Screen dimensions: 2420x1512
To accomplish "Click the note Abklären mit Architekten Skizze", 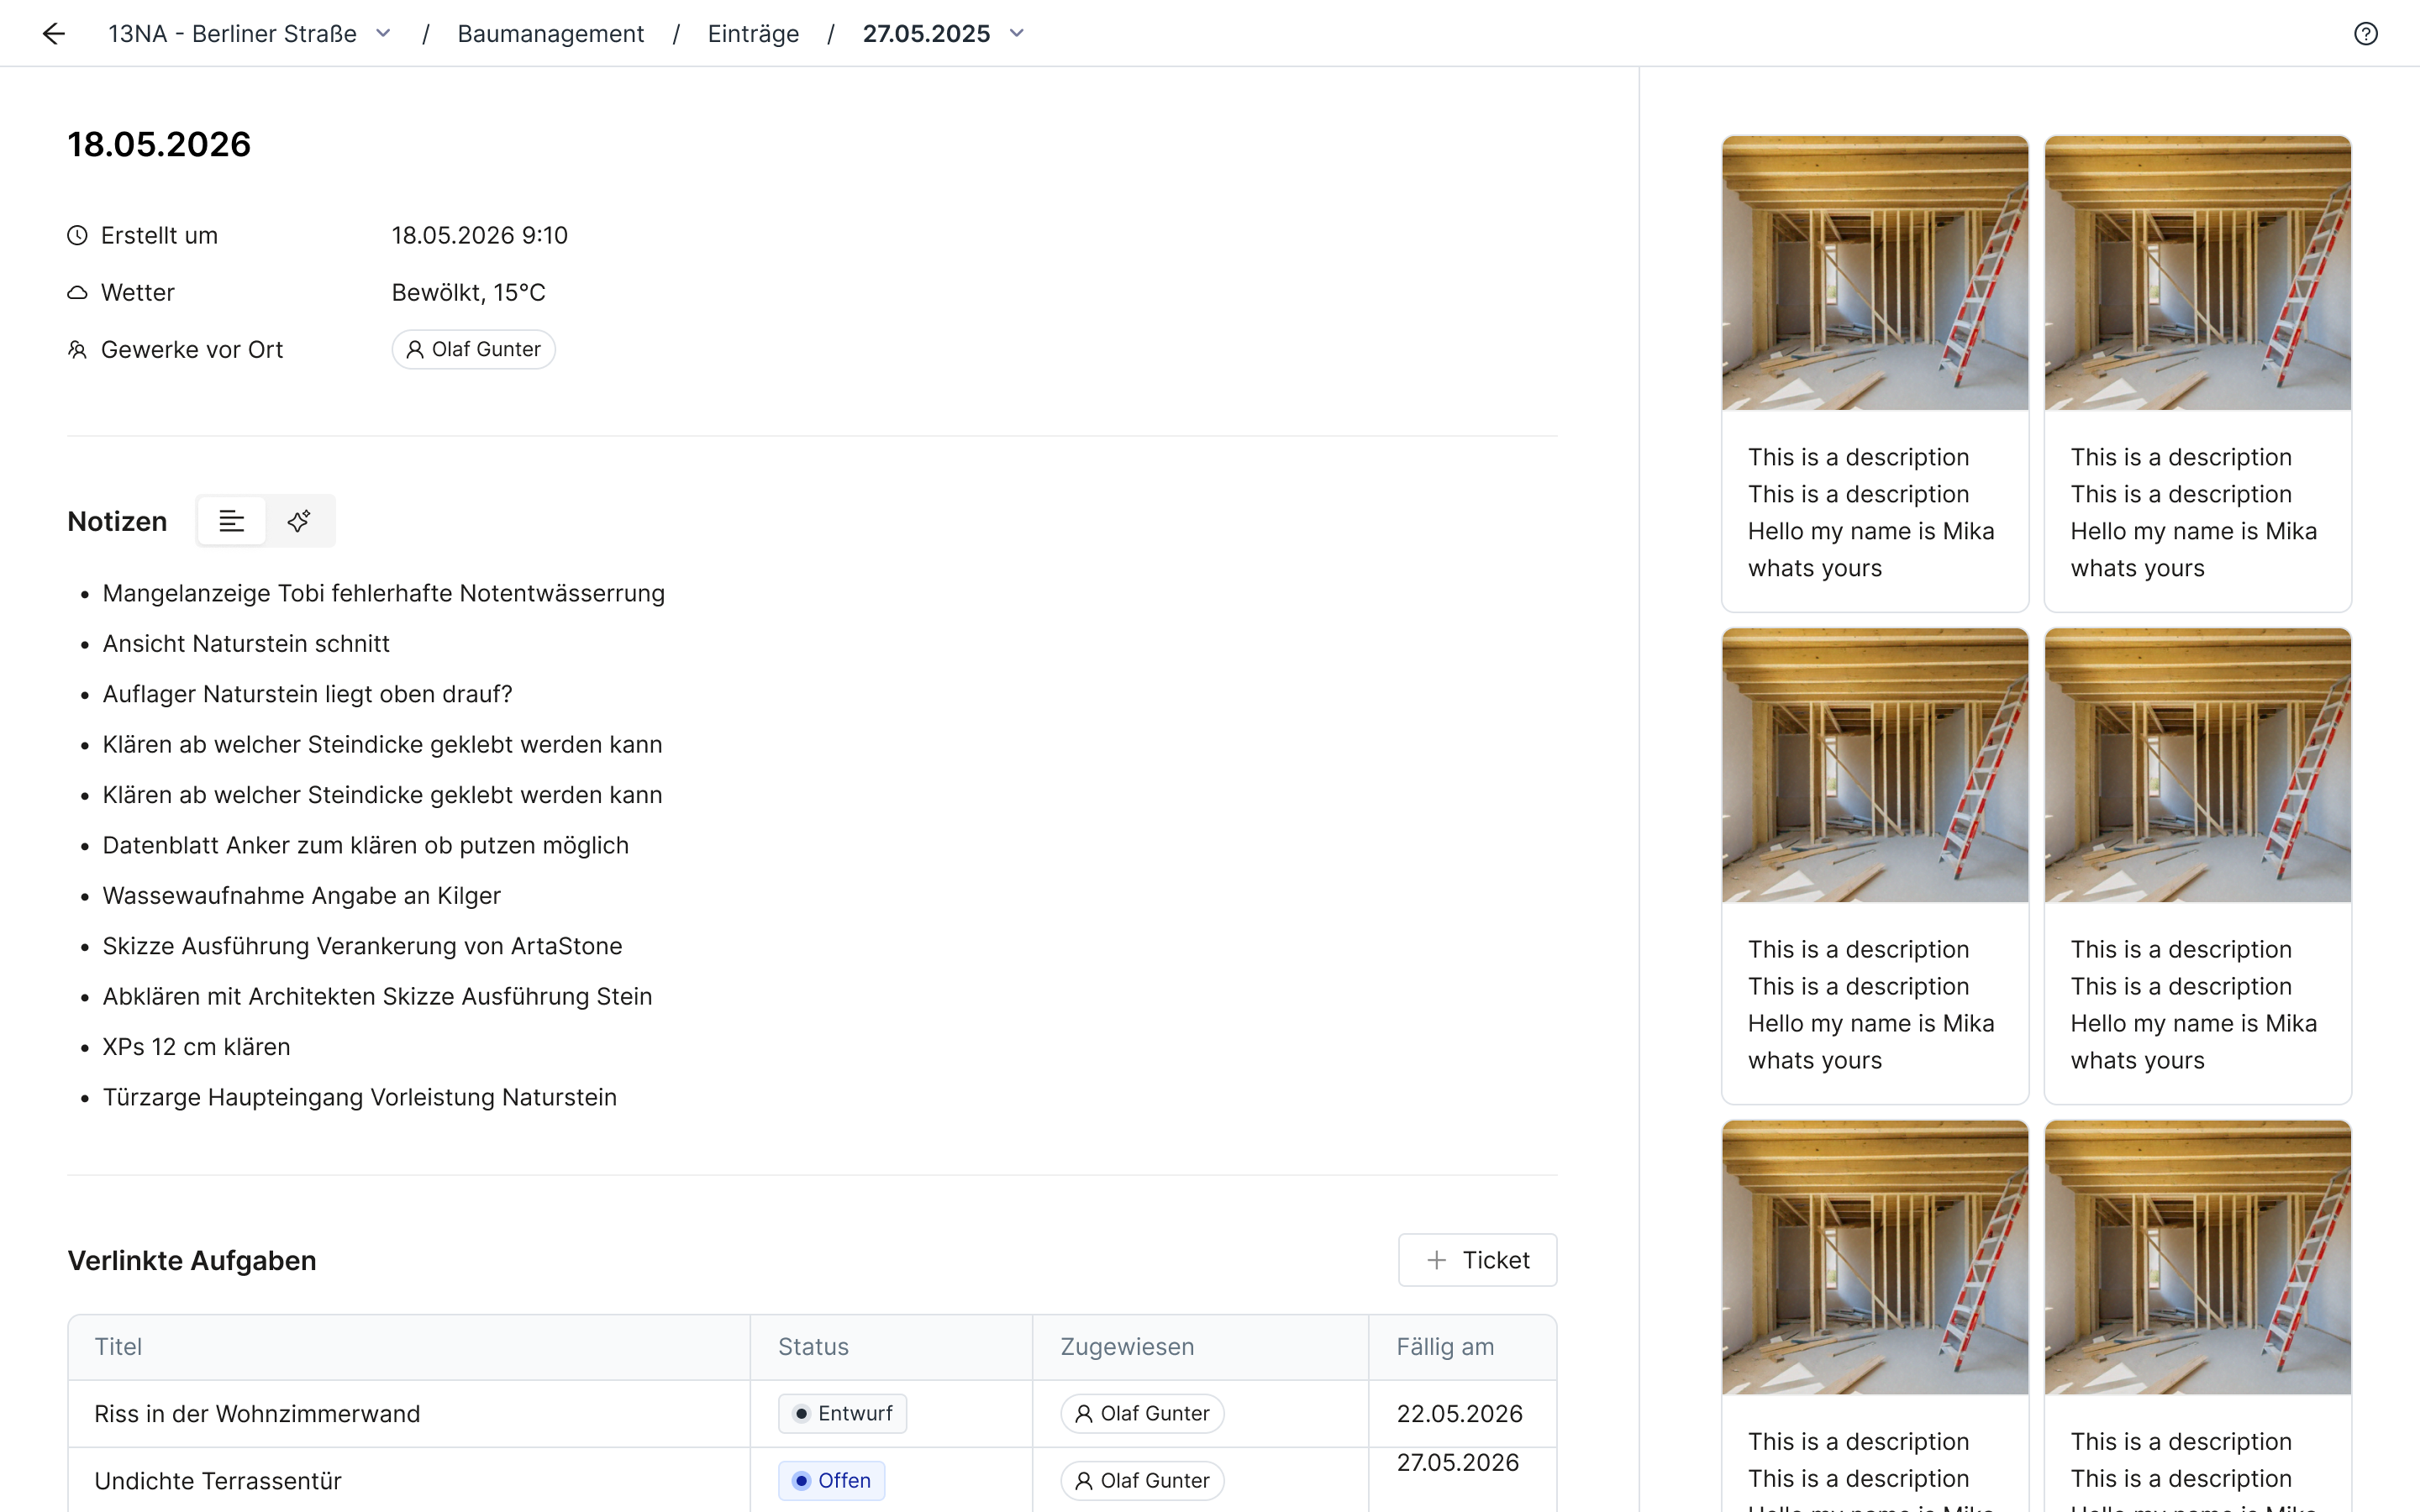I will (x=377, y=997).
